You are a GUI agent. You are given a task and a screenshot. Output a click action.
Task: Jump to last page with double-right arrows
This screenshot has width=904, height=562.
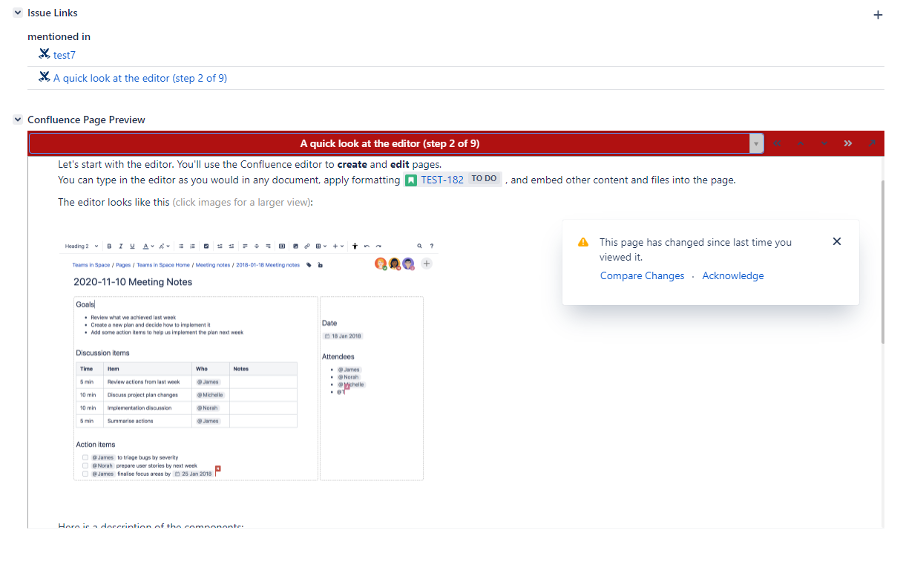848,143
